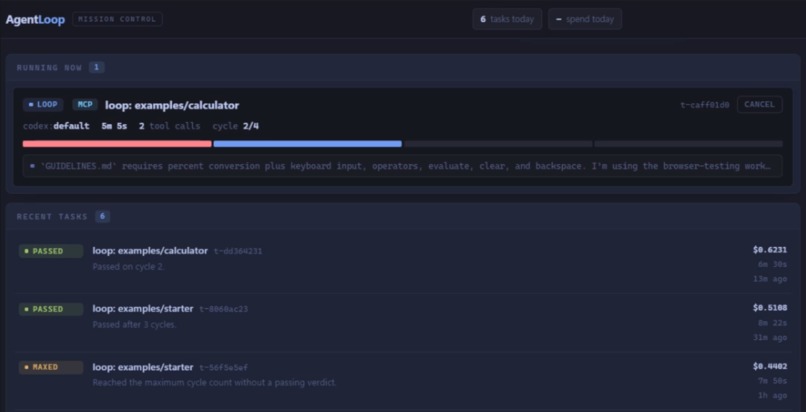
Task: Click the RECENT TASKS count badge
Action: 102,216
